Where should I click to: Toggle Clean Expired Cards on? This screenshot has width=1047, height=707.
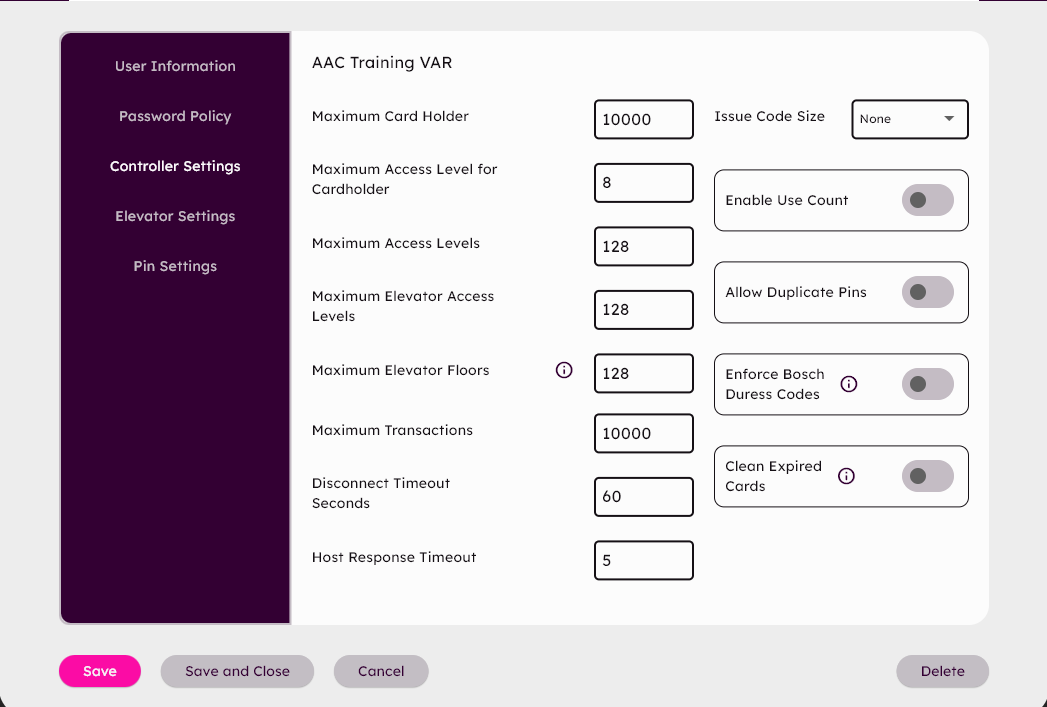927,477
